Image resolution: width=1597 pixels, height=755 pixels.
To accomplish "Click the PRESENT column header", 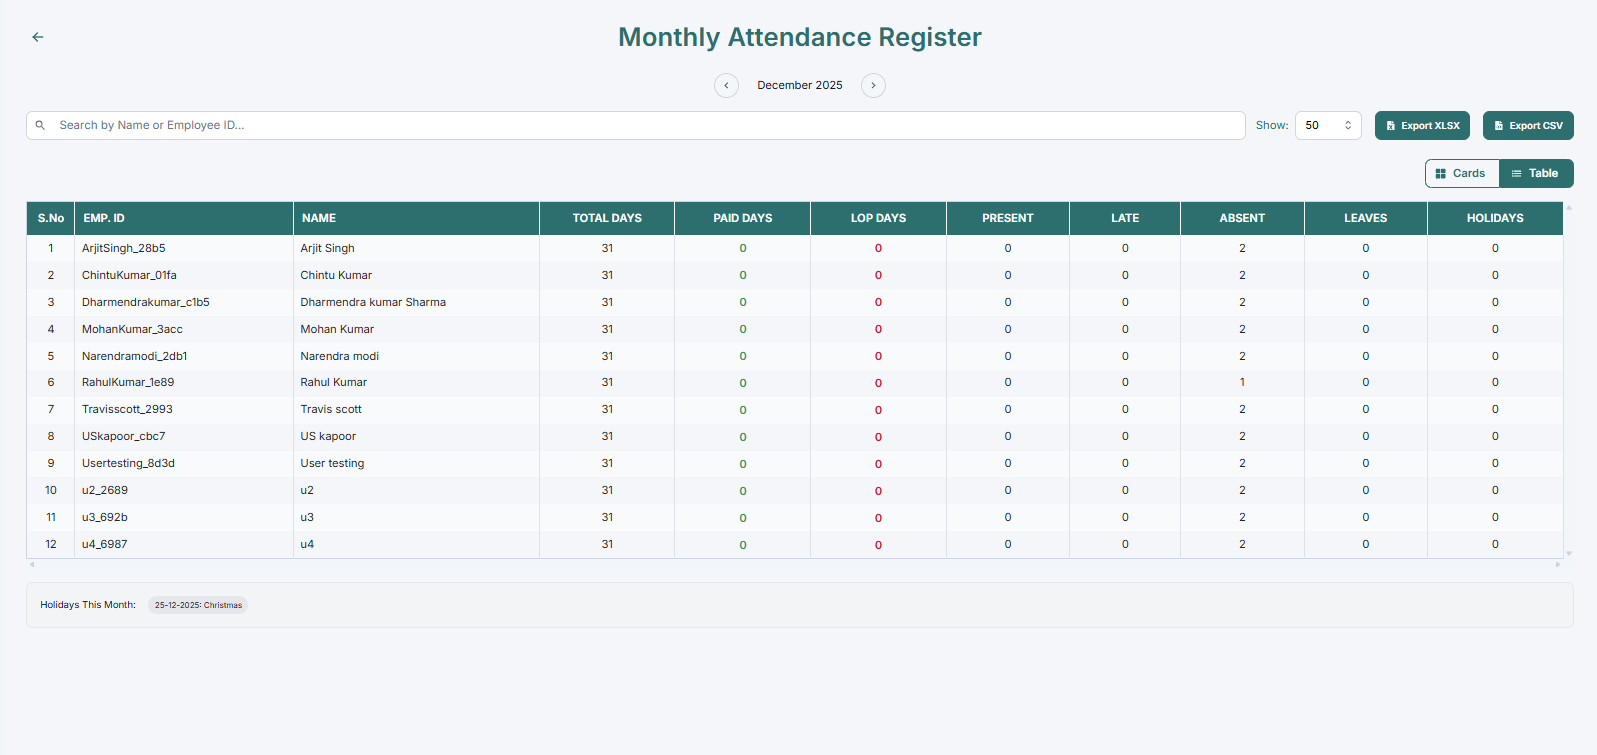I will point(1008,218).
